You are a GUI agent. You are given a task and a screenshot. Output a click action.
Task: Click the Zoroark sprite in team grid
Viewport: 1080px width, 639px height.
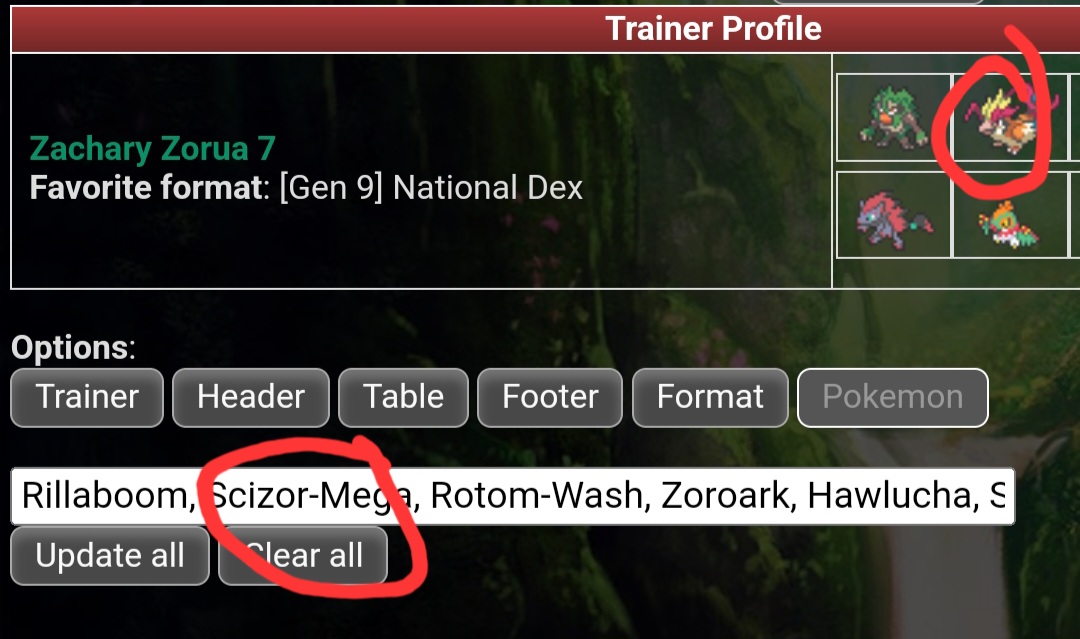point(893,218)
